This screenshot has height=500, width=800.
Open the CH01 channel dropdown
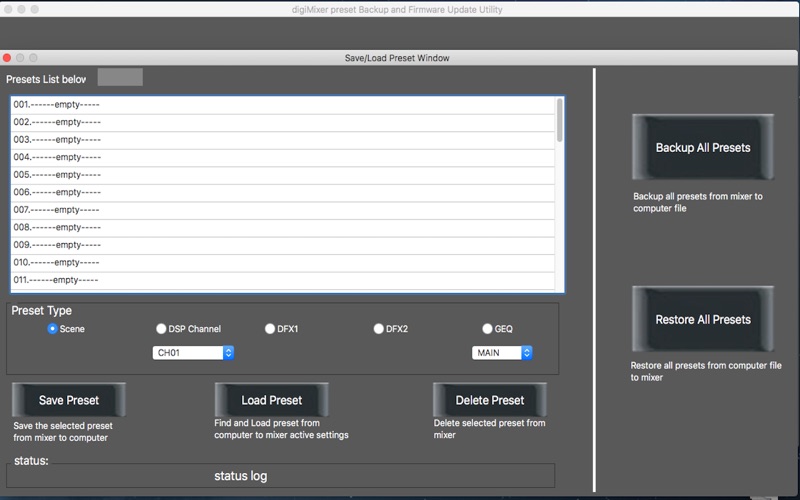pos(193,353)
